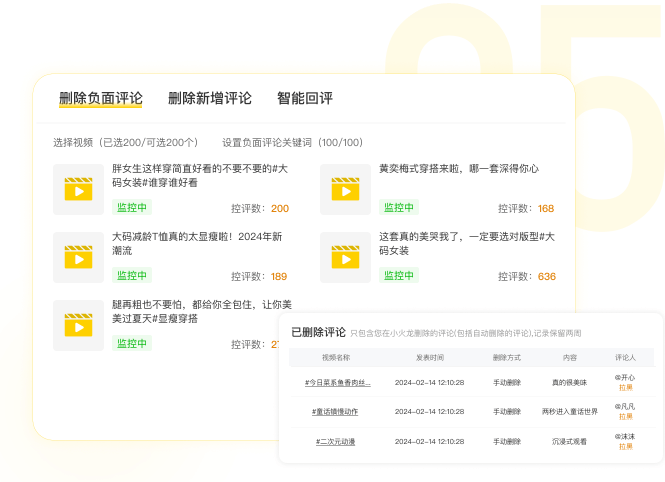Screen dimensions: 665x482
Task: Open the #今日菜系鱼香肉丝 video link
Action: tap(338, 383)
